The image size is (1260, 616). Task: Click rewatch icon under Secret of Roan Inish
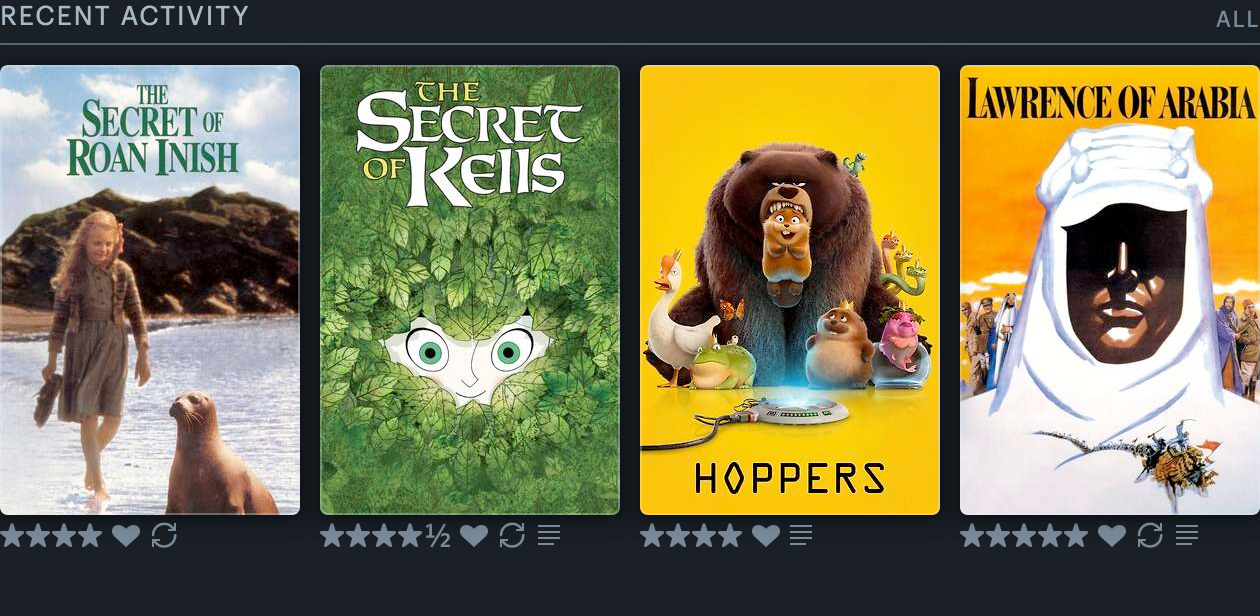pyautogui.click(x=164, y=536)
